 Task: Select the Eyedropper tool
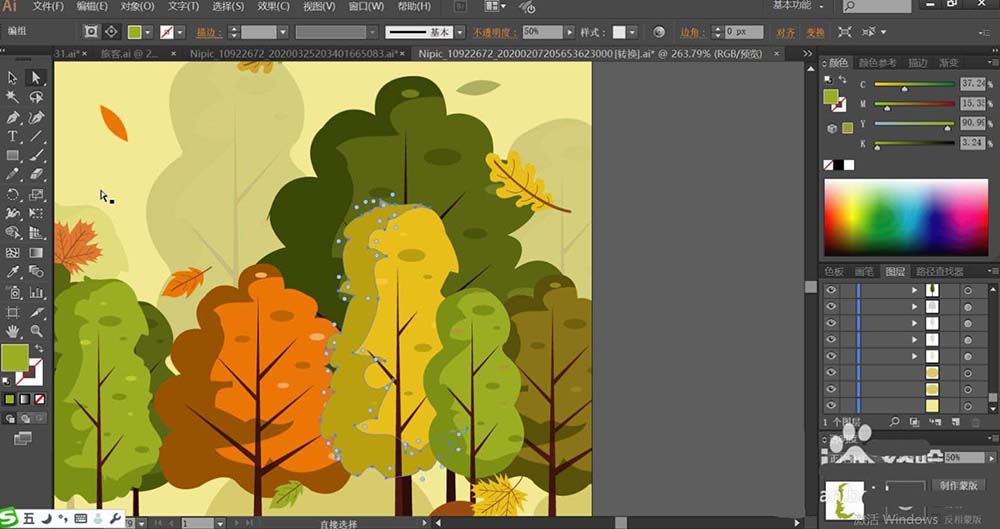click(13, 272)
